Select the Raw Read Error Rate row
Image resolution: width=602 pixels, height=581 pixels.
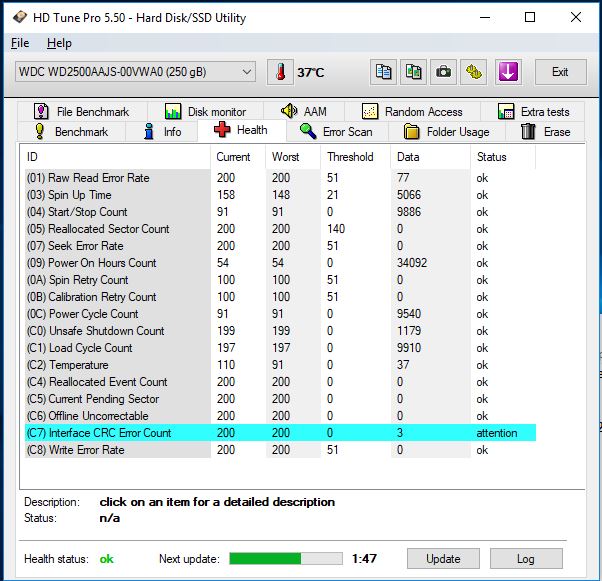point(280,178)
